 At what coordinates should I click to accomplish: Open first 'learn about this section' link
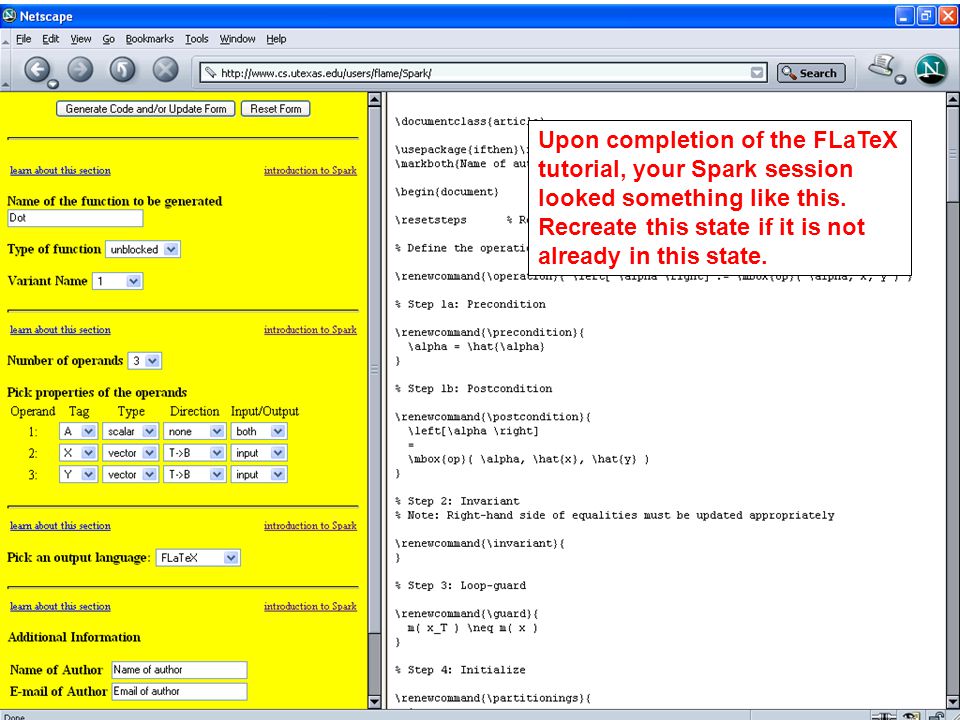(60, 171)
